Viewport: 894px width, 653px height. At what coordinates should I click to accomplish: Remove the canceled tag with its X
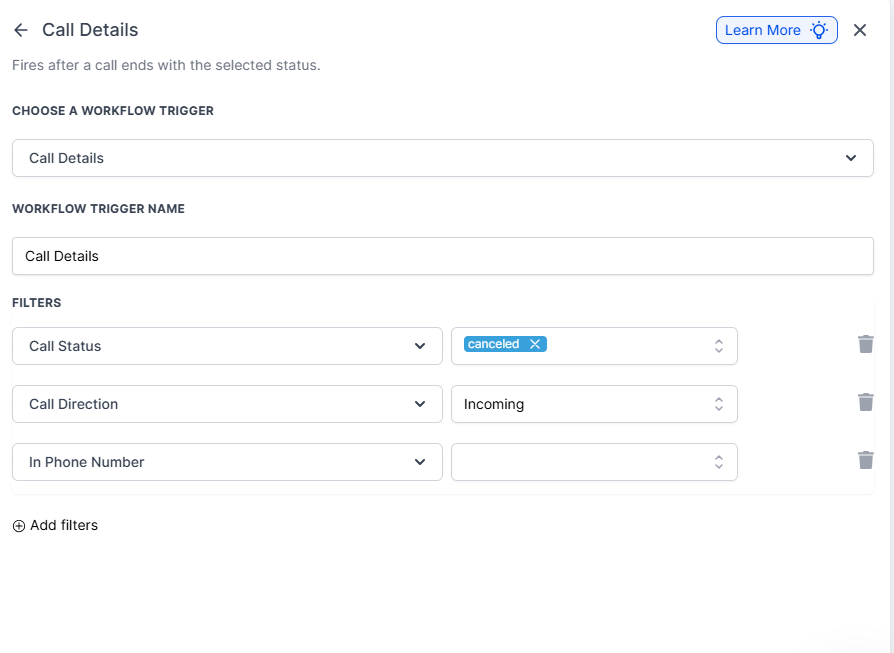pyautogui.click(x=535, y=344)
